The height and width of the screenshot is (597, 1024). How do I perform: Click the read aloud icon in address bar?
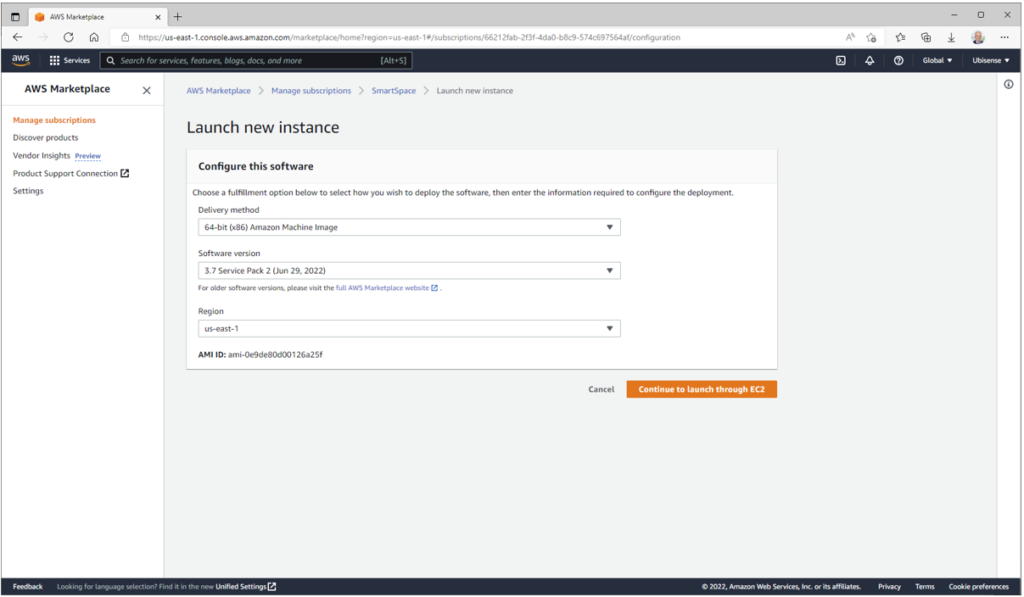(x=850, y=37)
